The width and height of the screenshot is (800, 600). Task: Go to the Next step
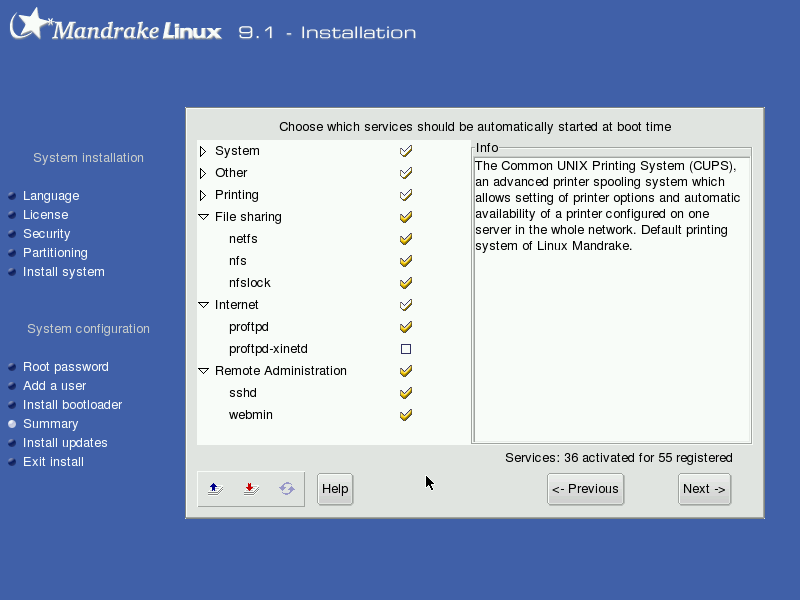tap(704, 489)
